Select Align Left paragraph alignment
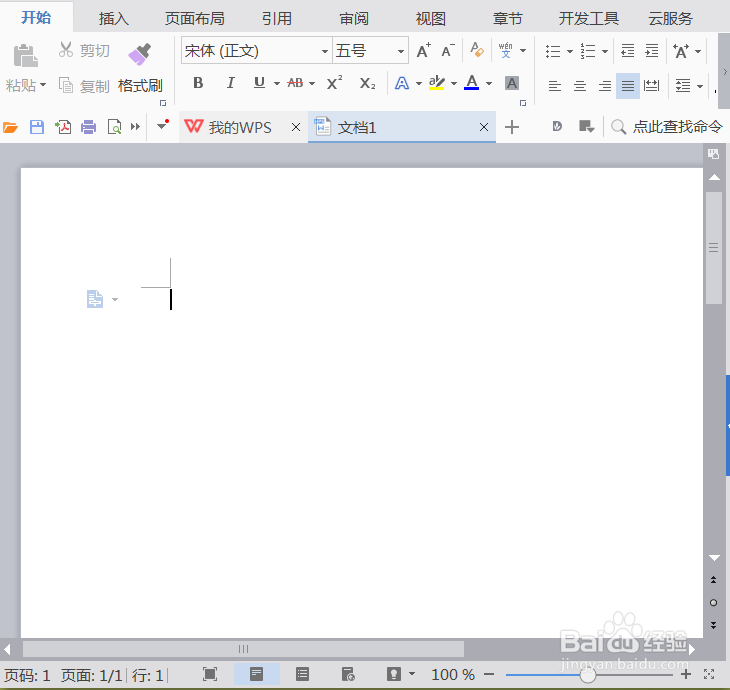730x690 pixels. [555, 86]
